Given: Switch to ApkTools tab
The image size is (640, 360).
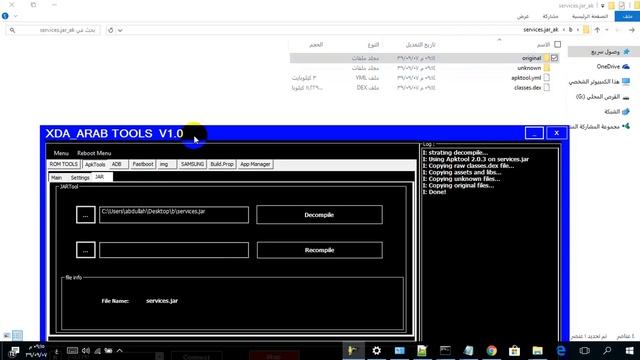Looking at the screenshot, I should point(95,164).
